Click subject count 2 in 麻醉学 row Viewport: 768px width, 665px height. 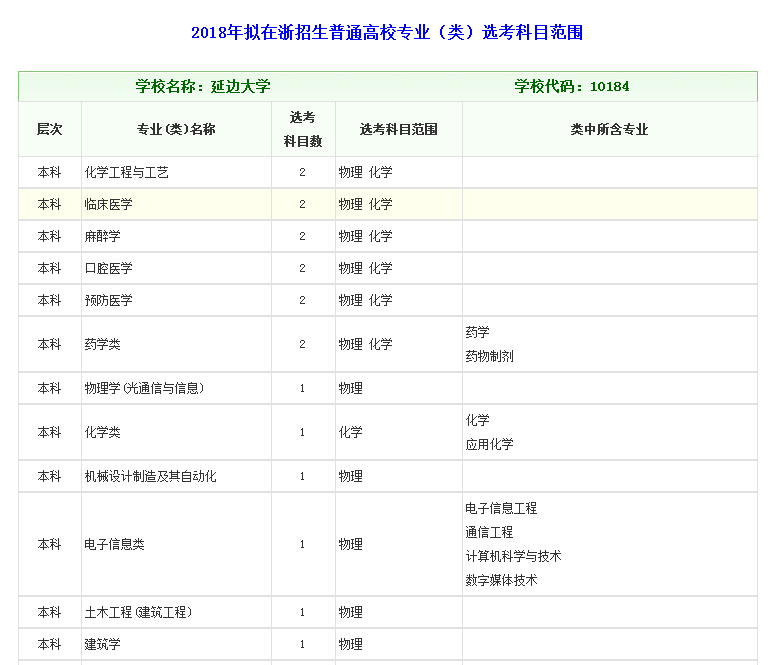point(302,236)
